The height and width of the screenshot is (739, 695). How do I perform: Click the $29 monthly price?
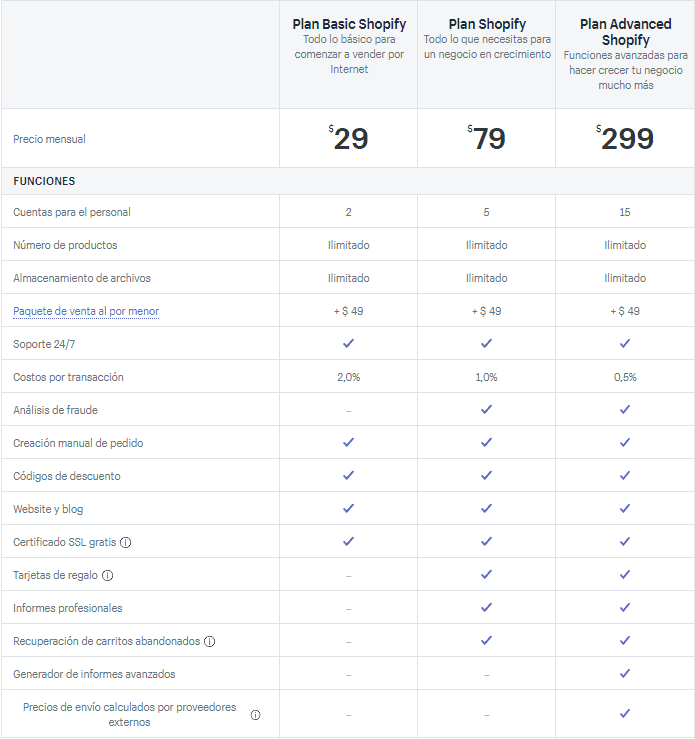click(x=348, y=139)
